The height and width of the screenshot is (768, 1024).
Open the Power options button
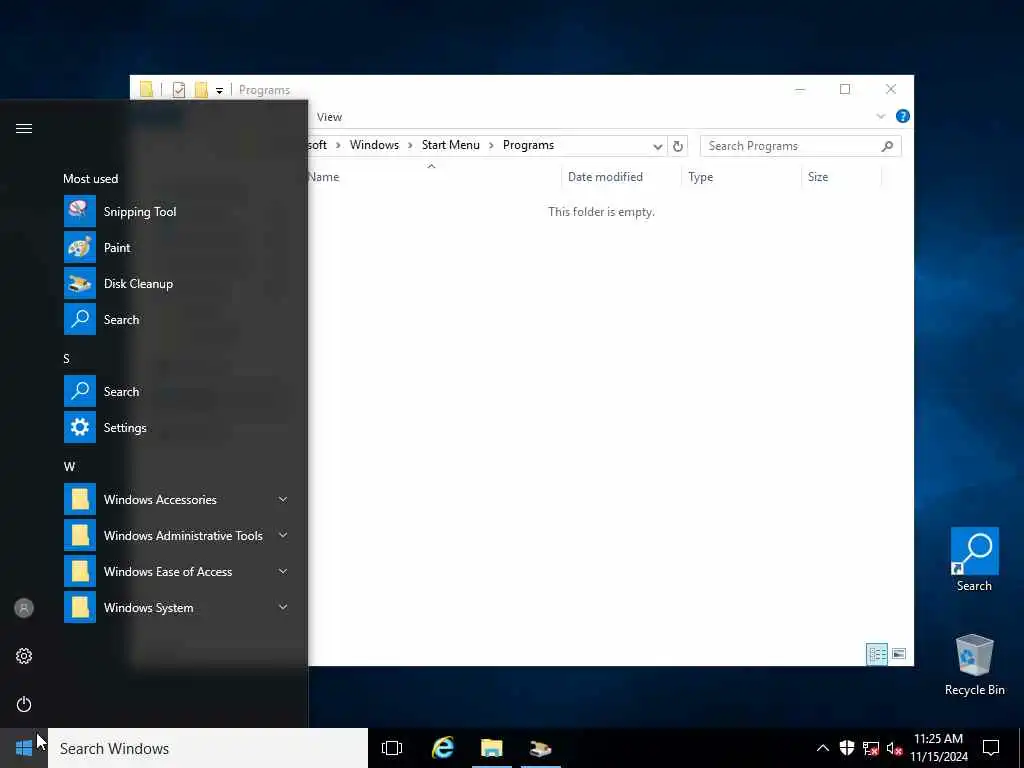pos(24,704)
